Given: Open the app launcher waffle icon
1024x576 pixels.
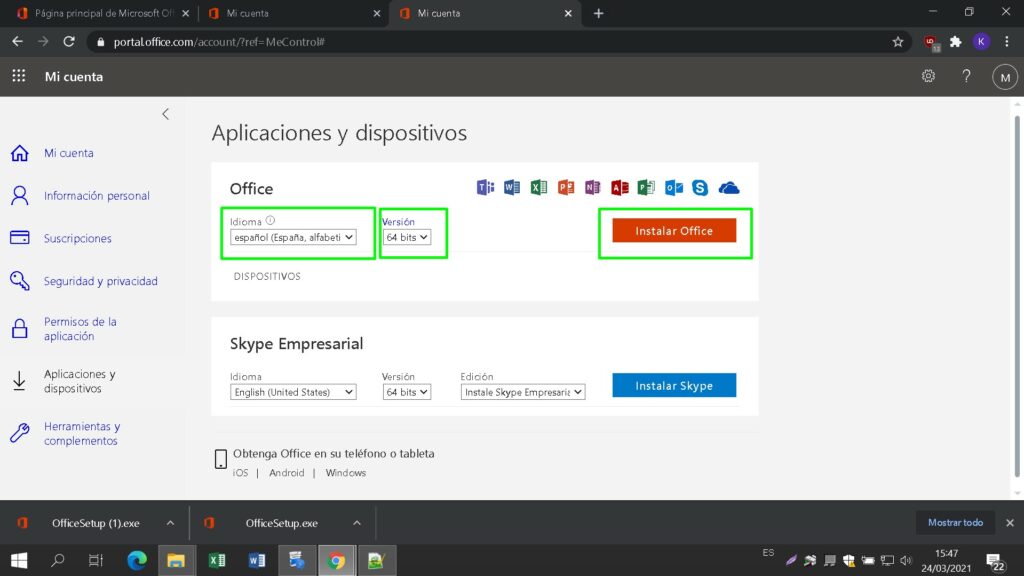Looking at the screenshot, I should tap(18, 76).
